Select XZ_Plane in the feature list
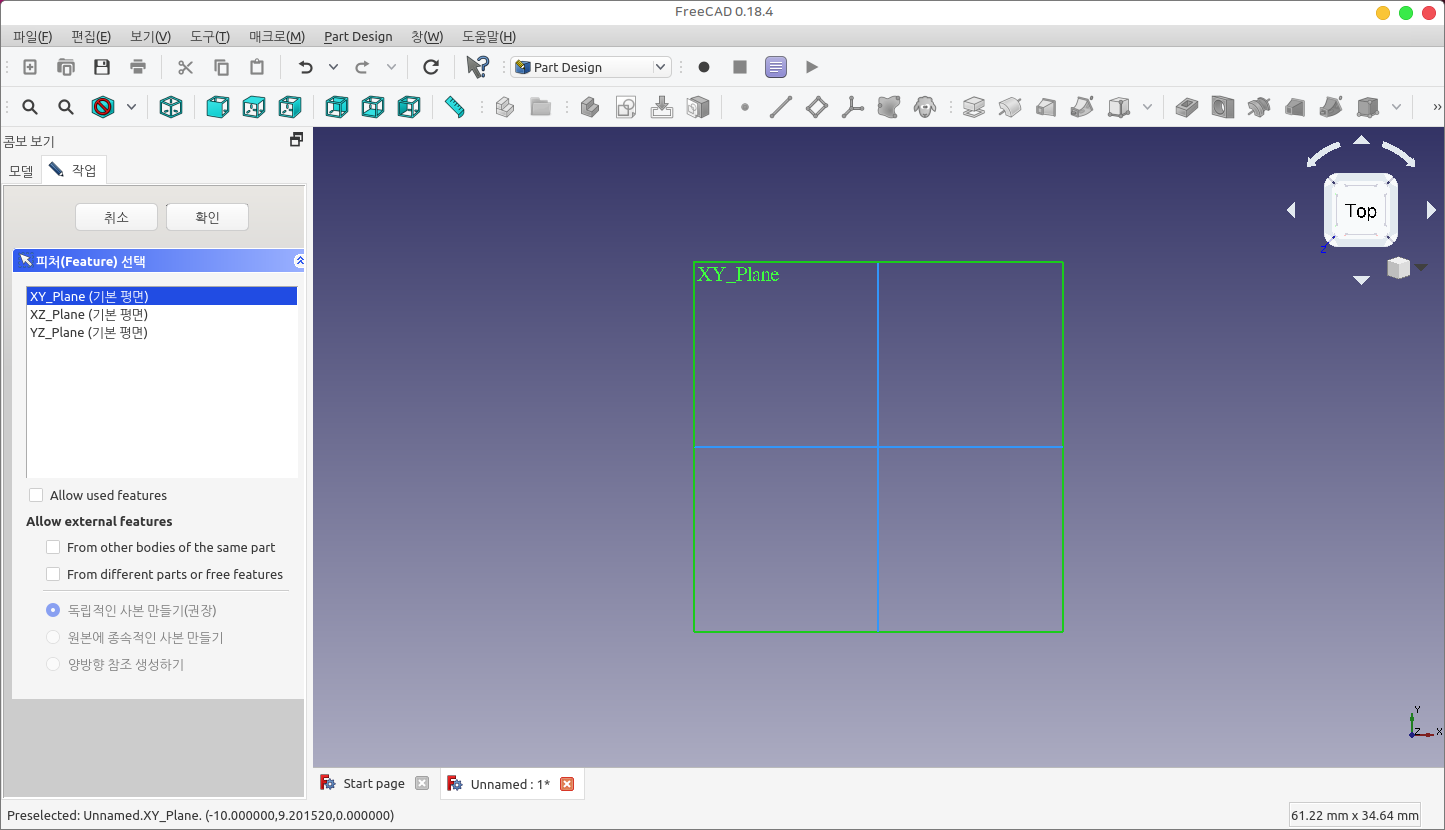The height and width of the screenshot is (830, 1445). pos(89,314)
